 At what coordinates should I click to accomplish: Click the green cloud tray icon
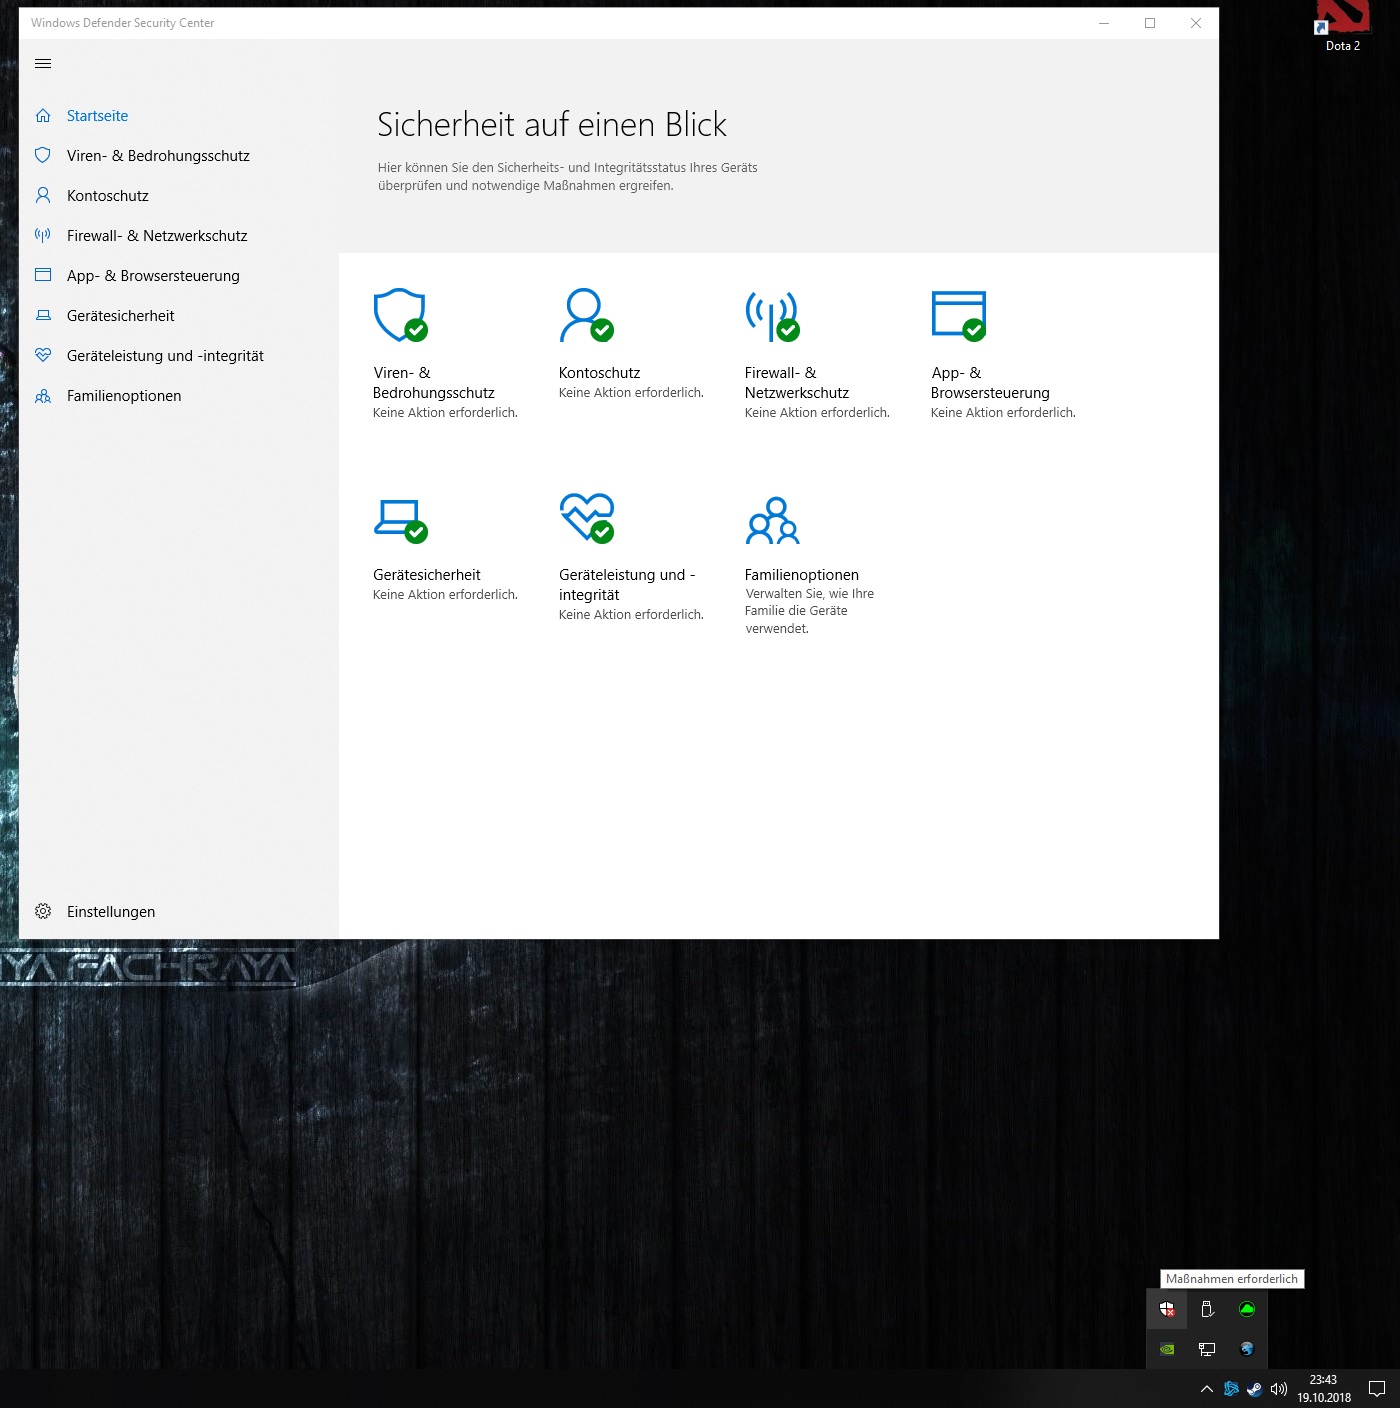pos(1247,1309)
